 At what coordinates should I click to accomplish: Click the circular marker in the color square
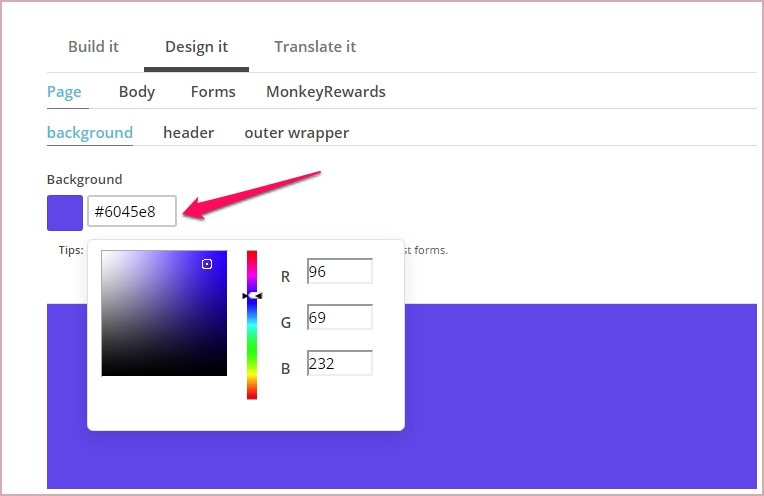(207, 264)
